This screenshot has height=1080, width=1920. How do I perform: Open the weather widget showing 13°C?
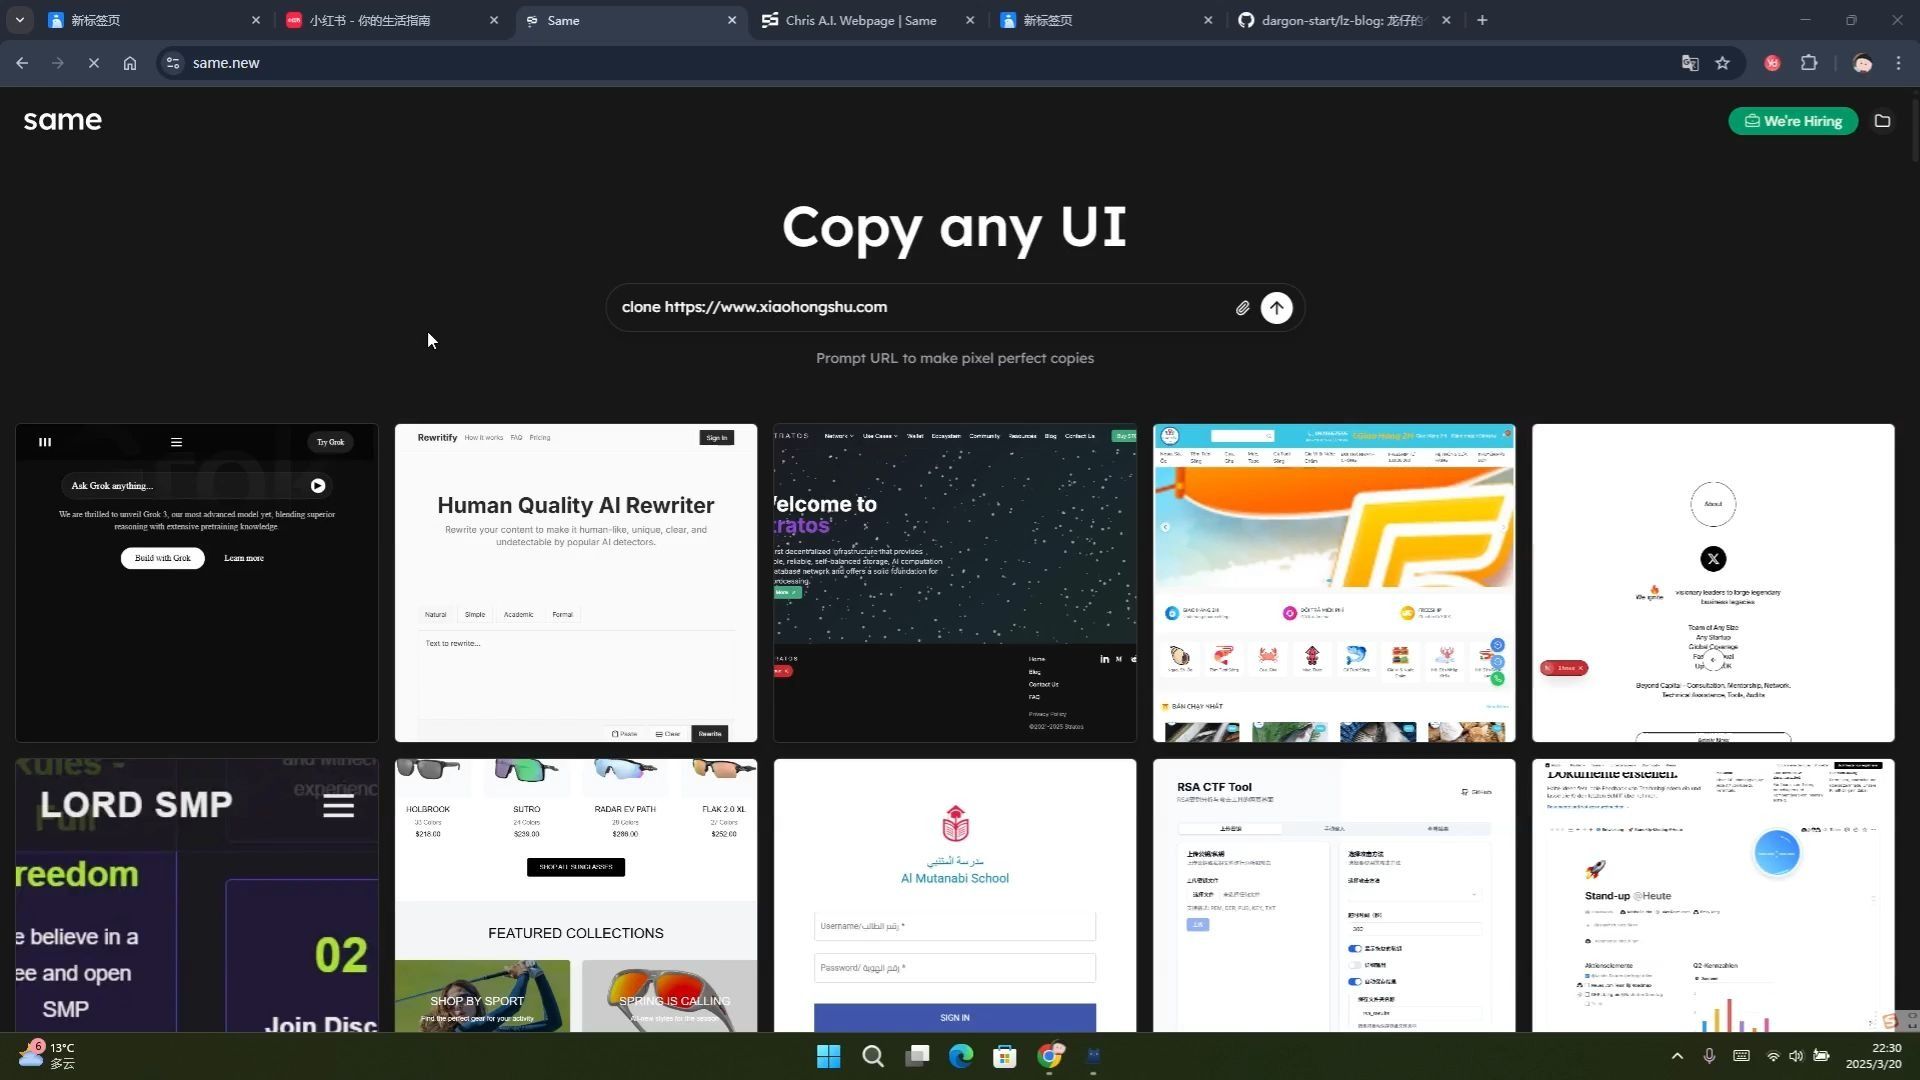coord(48,1055)
